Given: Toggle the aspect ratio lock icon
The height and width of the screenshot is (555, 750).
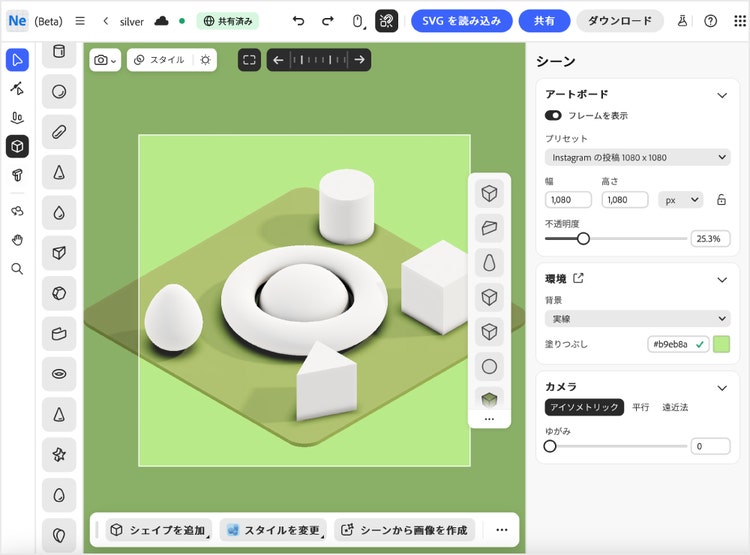Looking at the screenshot, I should click(721, 200).
